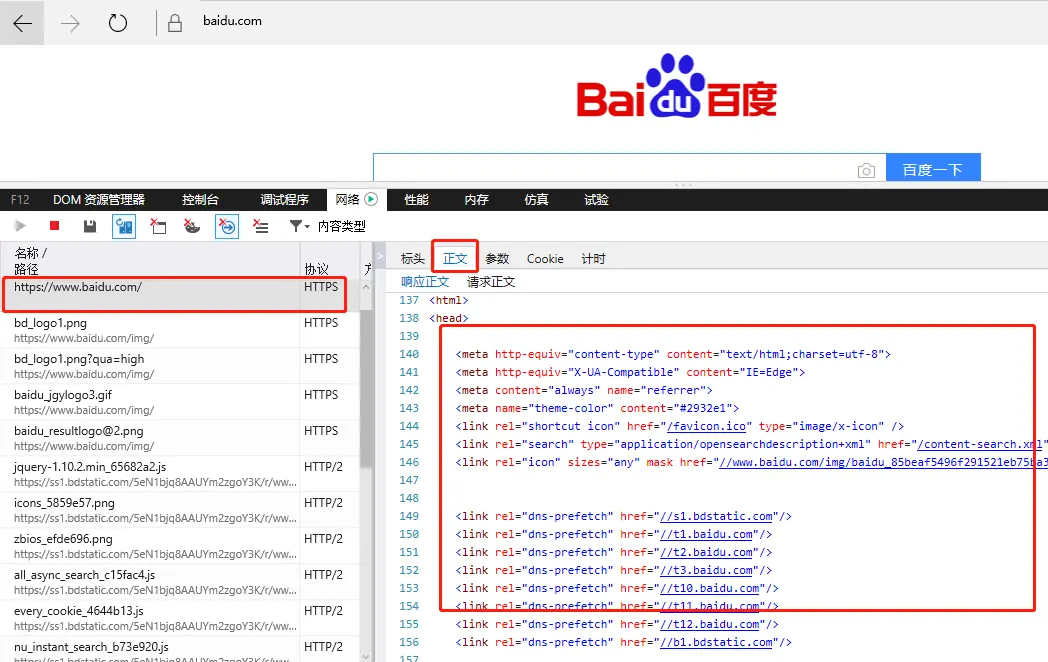Image resolution: width=1048 pixels, height=662 pixels.
Task: Select the zbios_efde696.png request
Action: (180, 546)
